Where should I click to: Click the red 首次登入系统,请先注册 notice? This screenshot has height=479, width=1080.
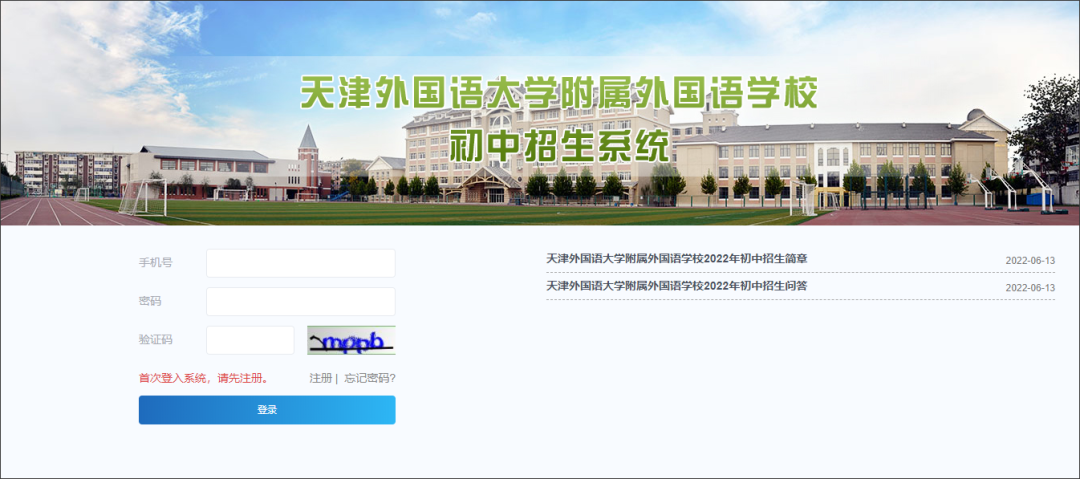(x=204, y=378)
